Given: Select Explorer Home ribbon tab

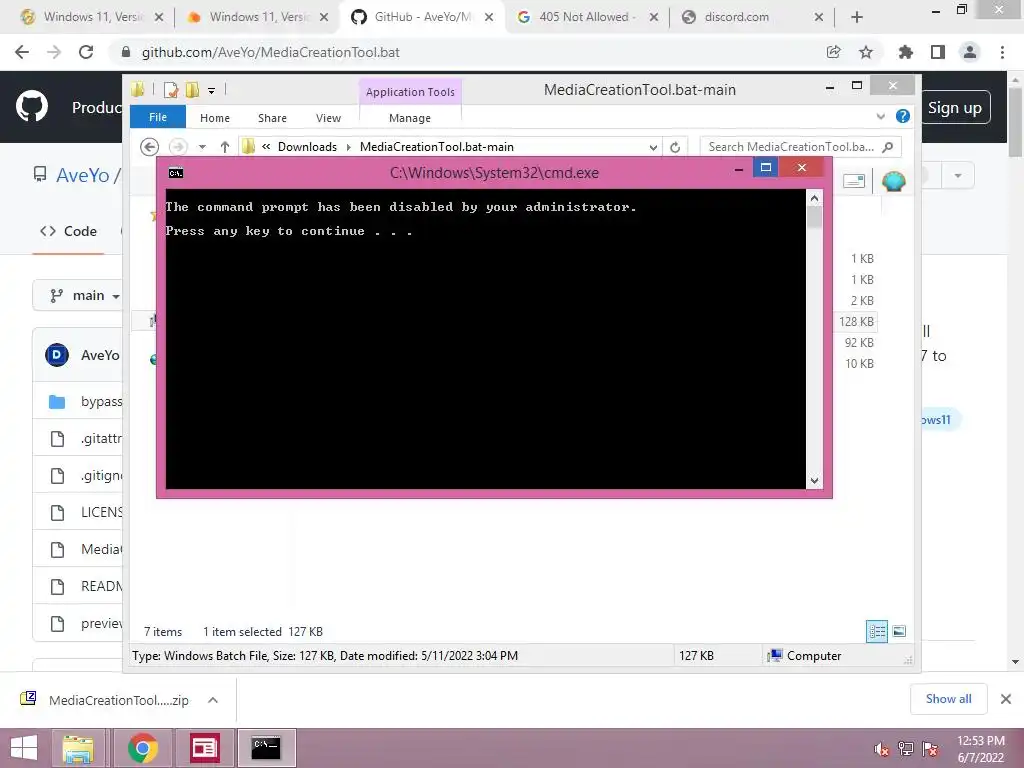Looking at the screenshot, I should (x=215, y=118).
